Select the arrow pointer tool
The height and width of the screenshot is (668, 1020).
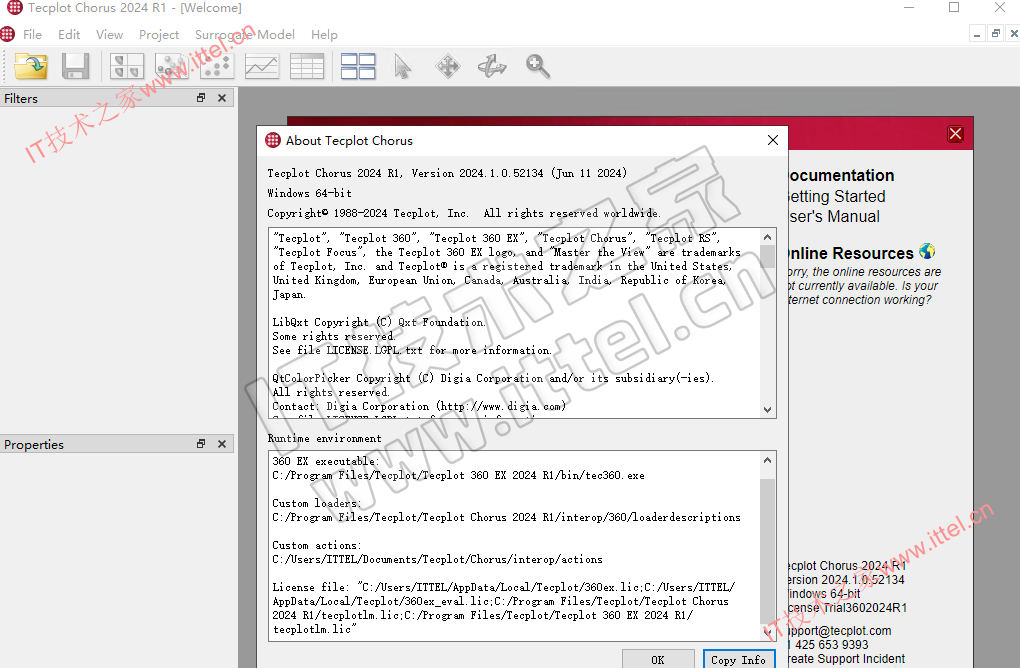point(403,66)
